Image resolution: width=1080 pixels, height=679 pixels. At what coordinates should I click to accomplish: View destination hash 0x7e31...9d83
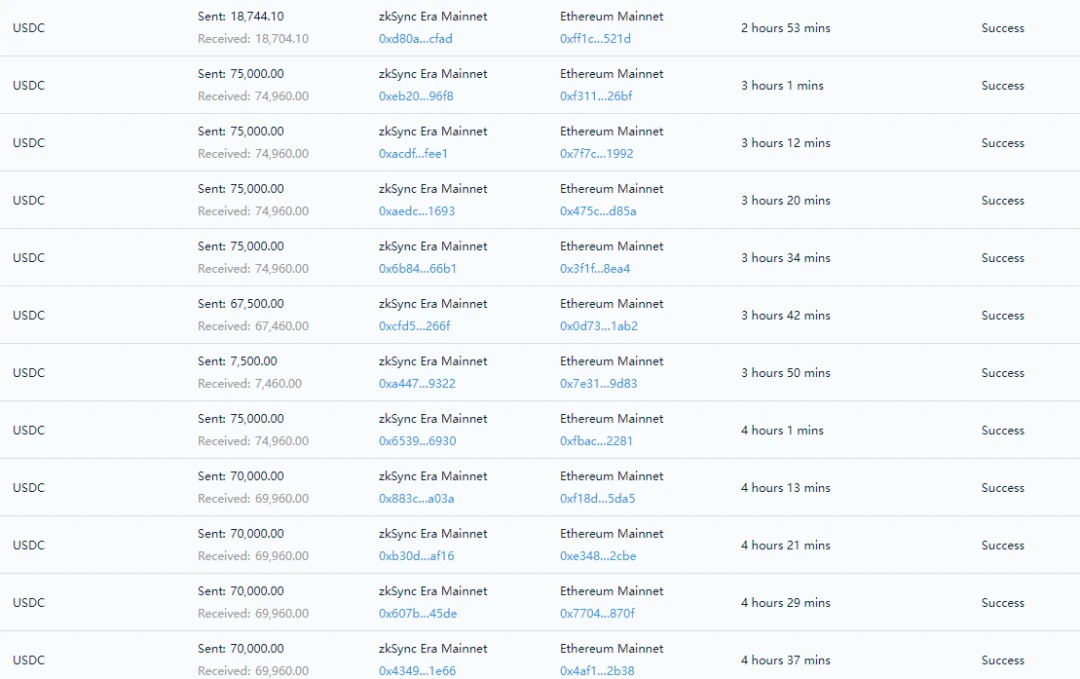pos(599,384)
